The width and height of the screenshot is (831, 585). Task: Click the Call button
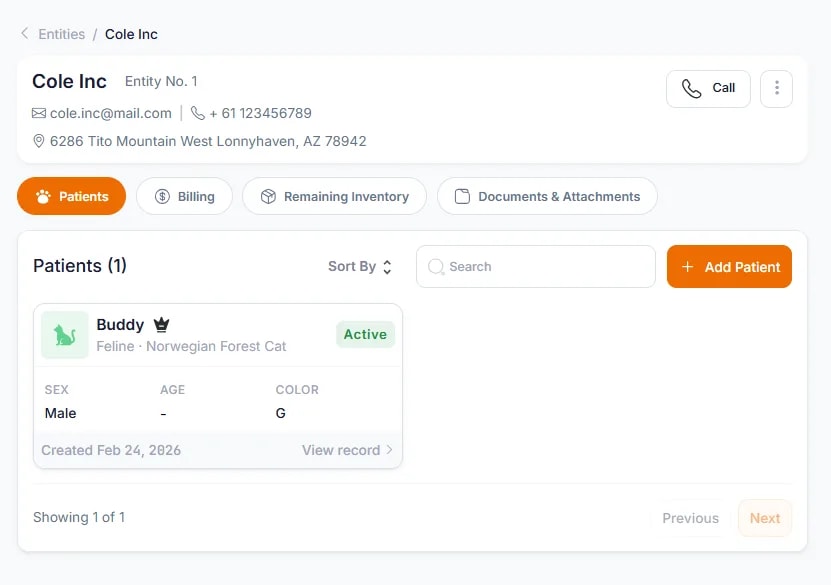click(x=708, y=88)
